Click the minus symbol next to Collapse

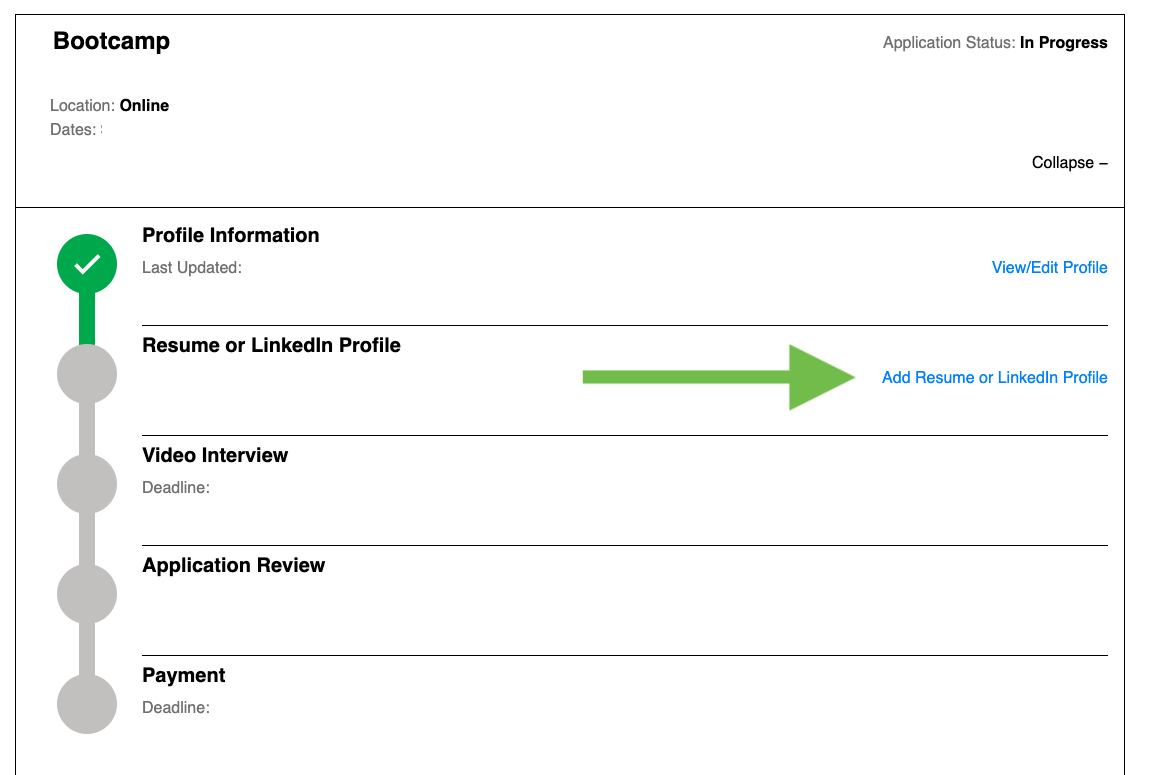click(1101, 162)
